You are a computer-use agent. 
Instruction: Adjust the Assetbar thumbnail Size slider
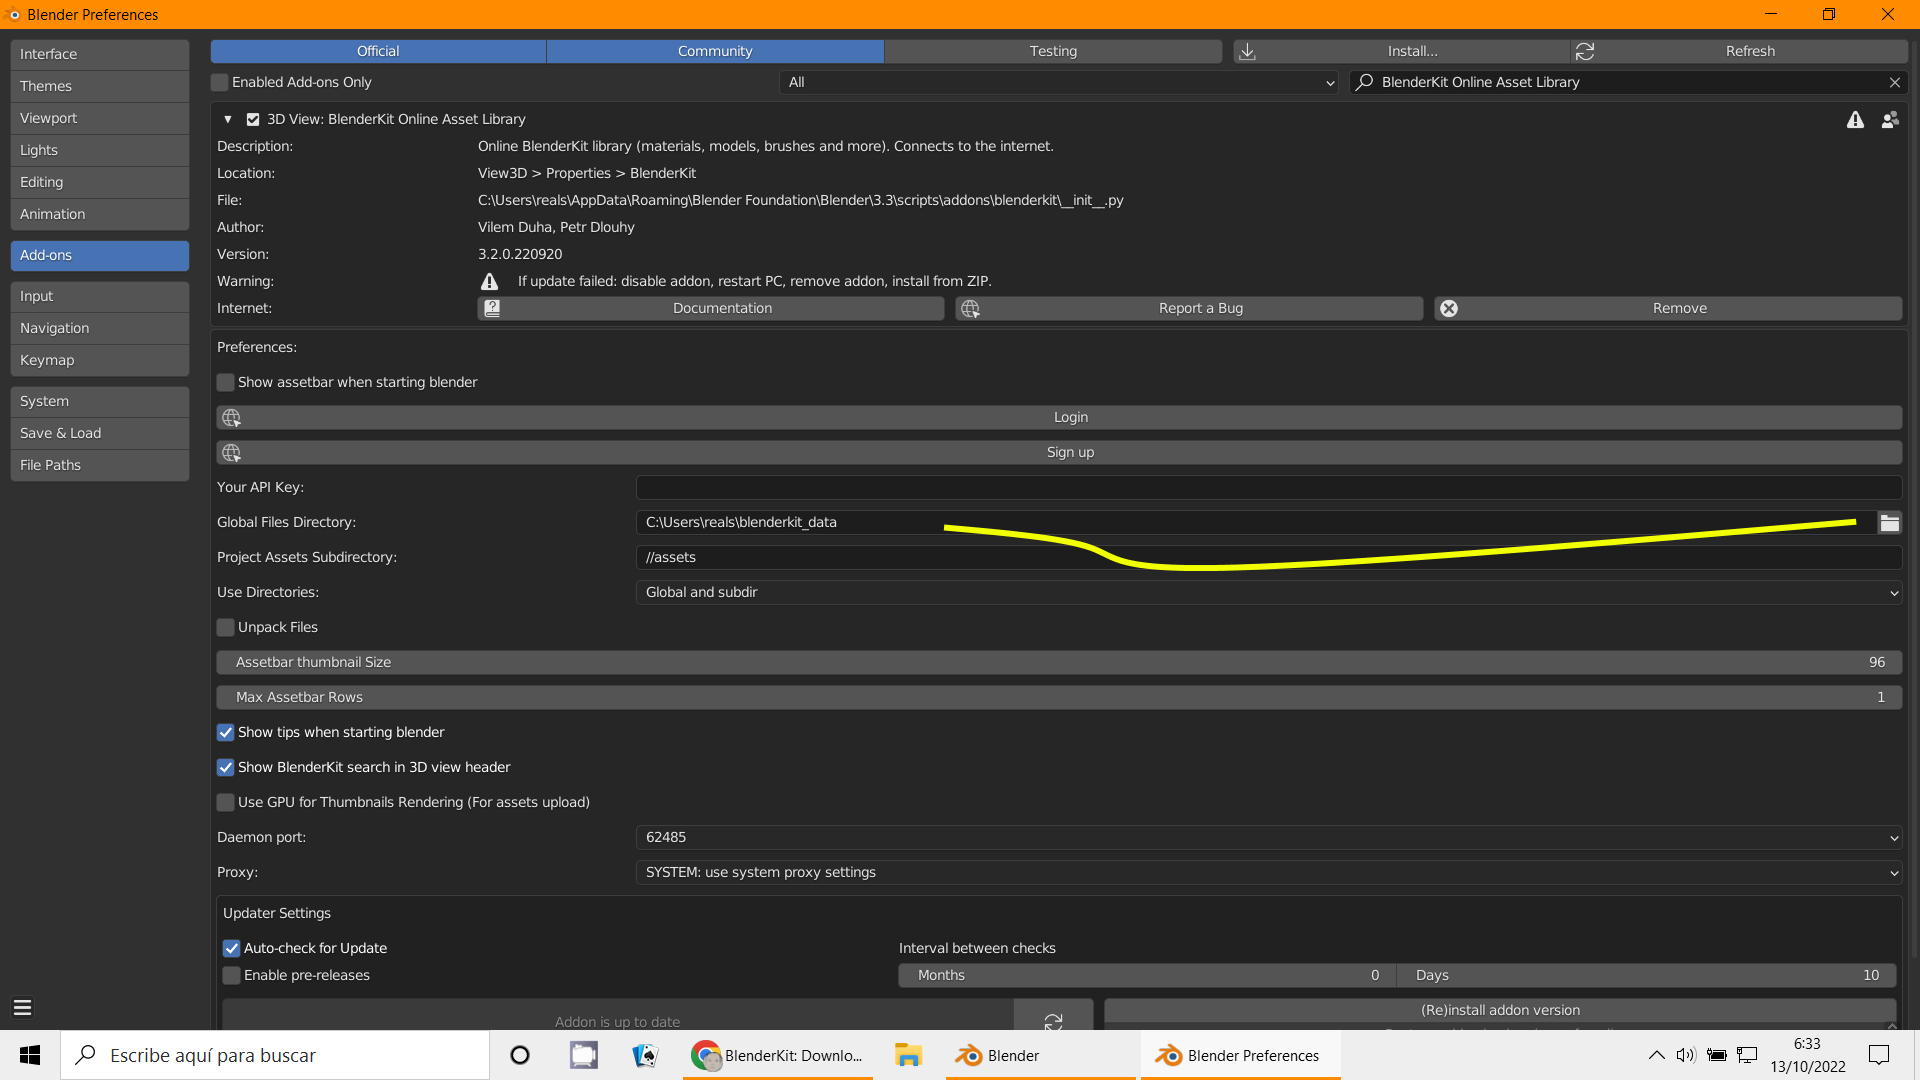(x=1058, y=662)
